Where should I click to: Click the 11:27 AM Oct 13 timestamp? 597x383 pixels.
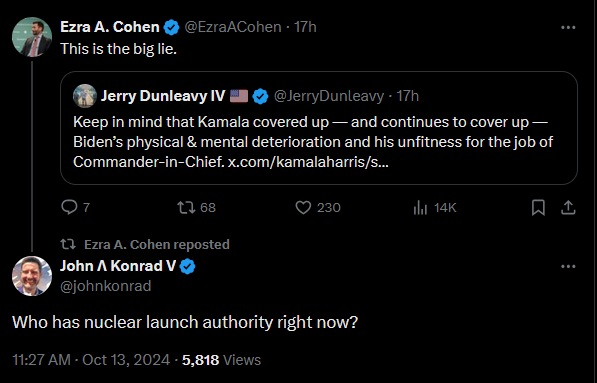click(x=91, y=360)
